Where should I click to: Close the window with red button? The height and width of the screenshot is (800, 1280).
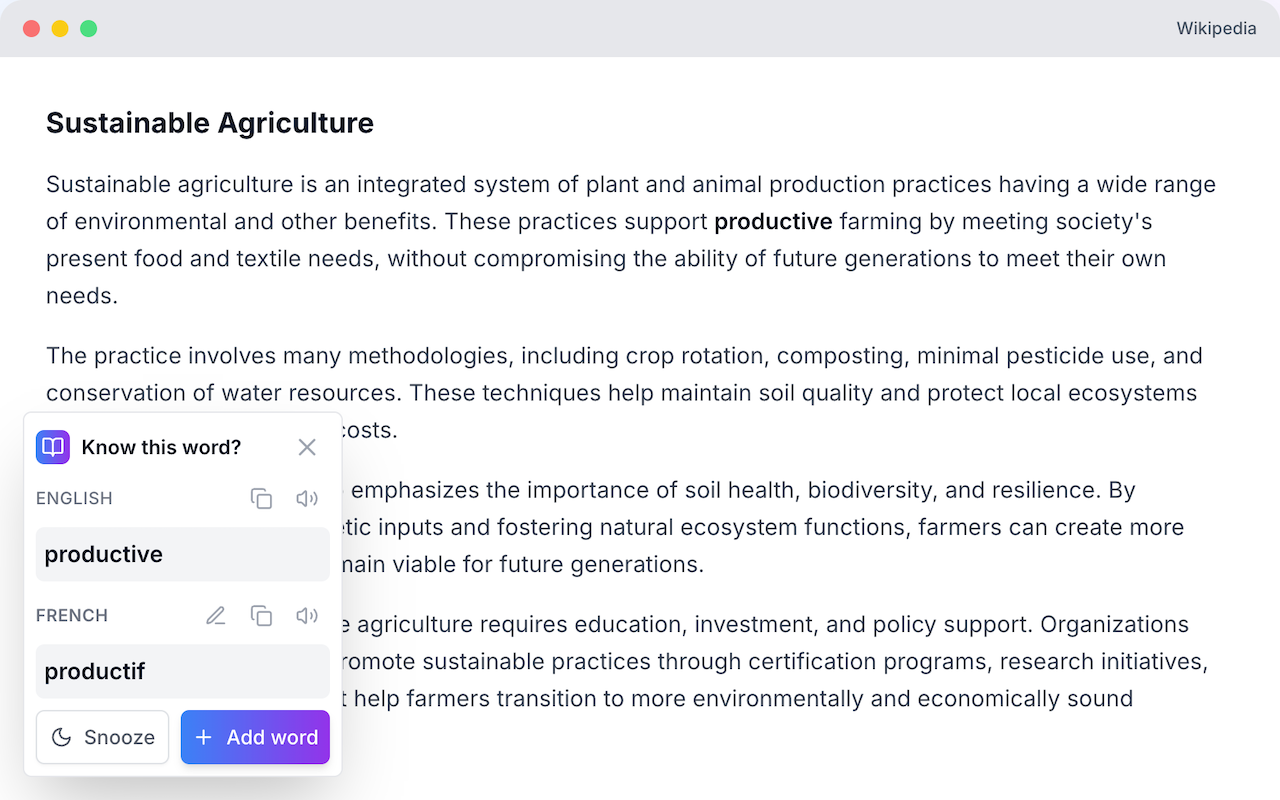31,28
